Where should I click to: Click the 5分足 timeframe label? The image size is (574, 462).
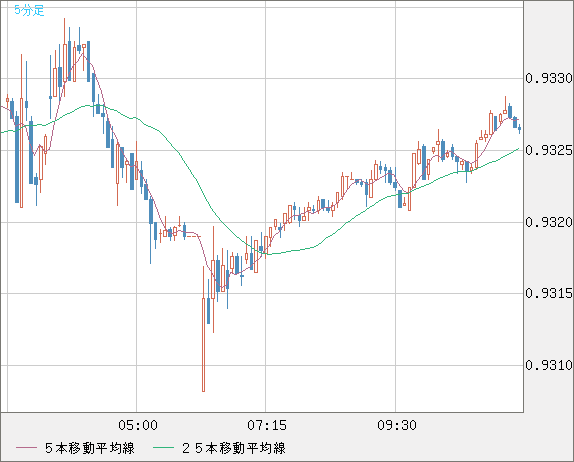point(29,10)
